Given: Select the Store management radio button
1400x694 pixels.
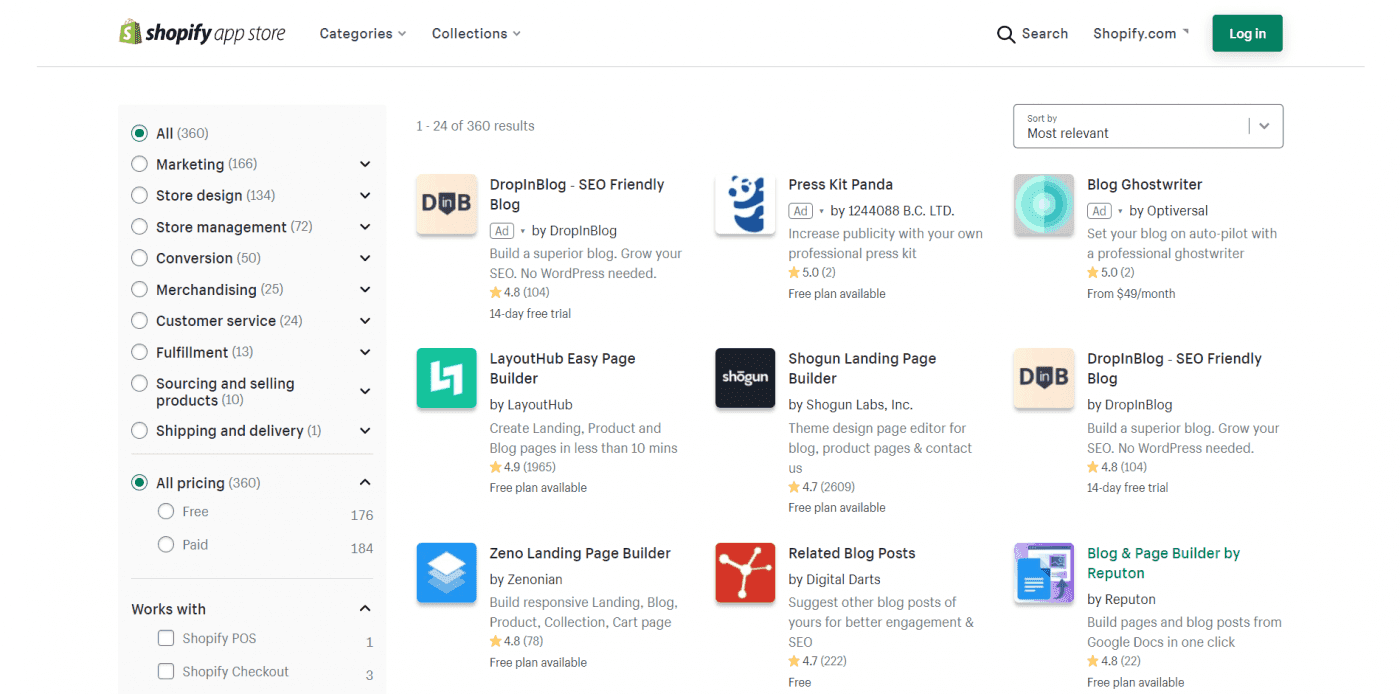Looking at the screenshot, I should [139, 227].
